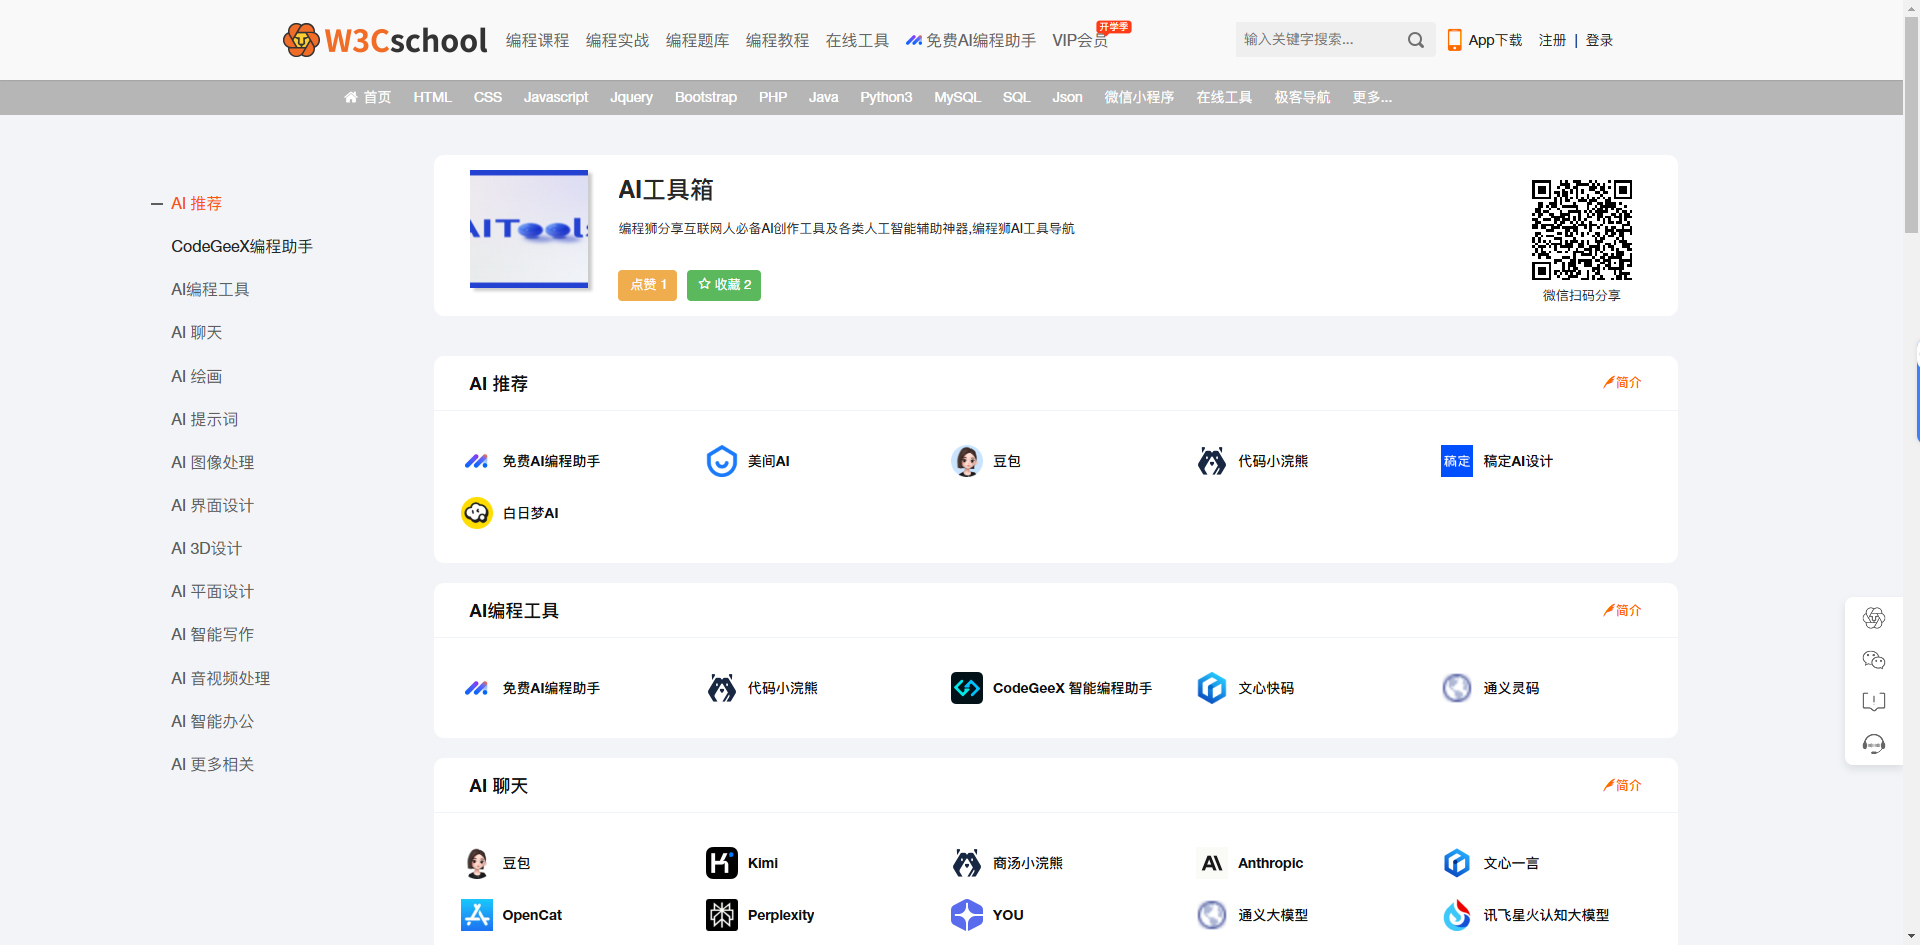
Task: Click the 豆包 avatar icon in AI 推荐
Action: point(966,461)
